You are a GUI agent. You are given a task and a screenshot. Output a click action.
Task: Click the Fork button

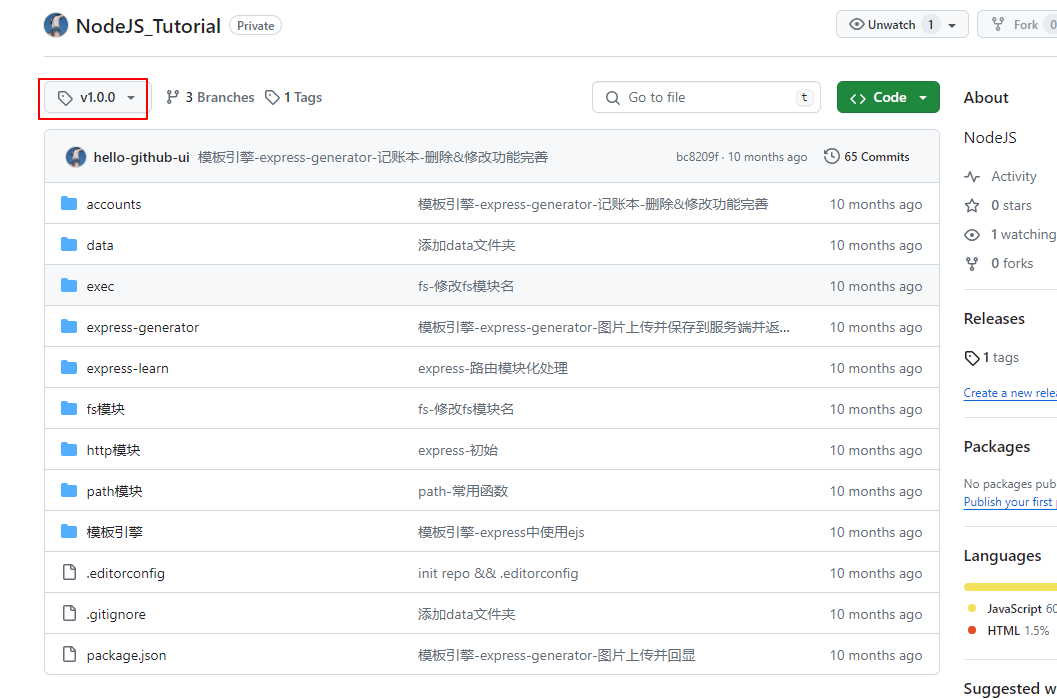coord(1017,24)
